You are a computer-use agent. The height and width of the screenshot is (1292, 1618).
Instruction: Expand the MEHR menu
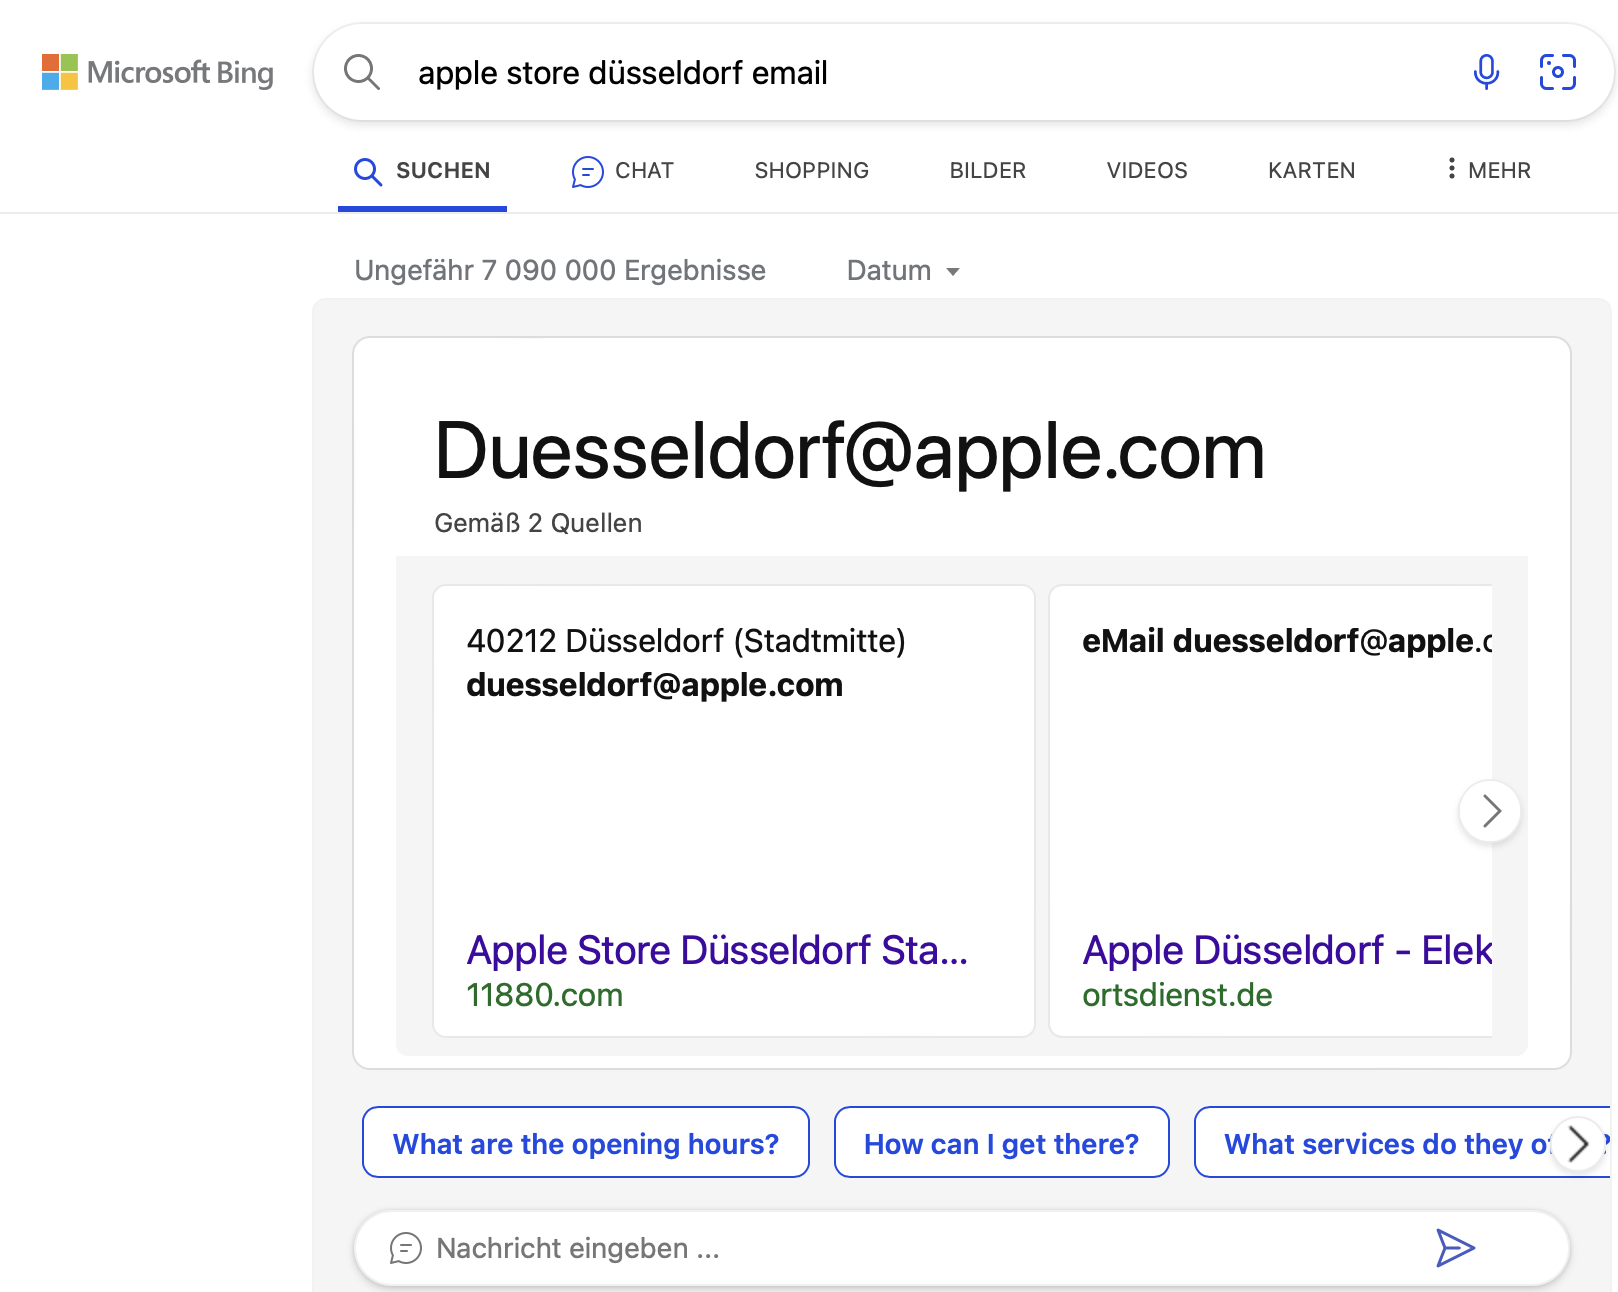click(1488, 170)
